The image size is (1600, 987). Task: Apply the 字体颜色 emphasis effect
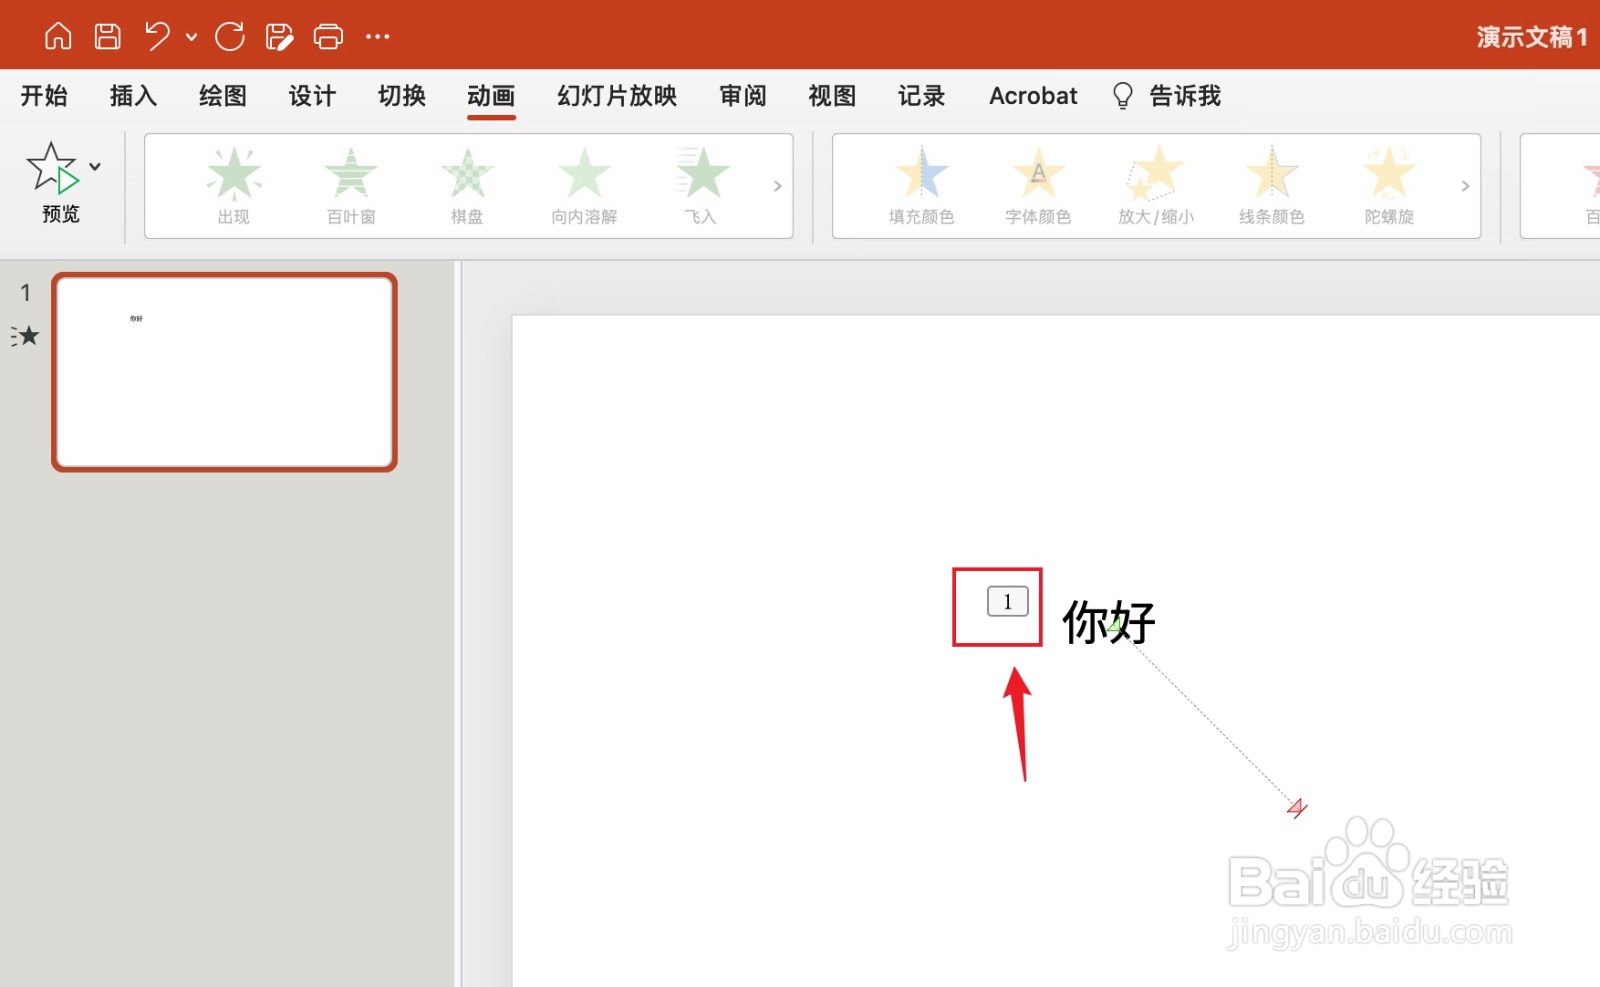tap(1038, 186)
